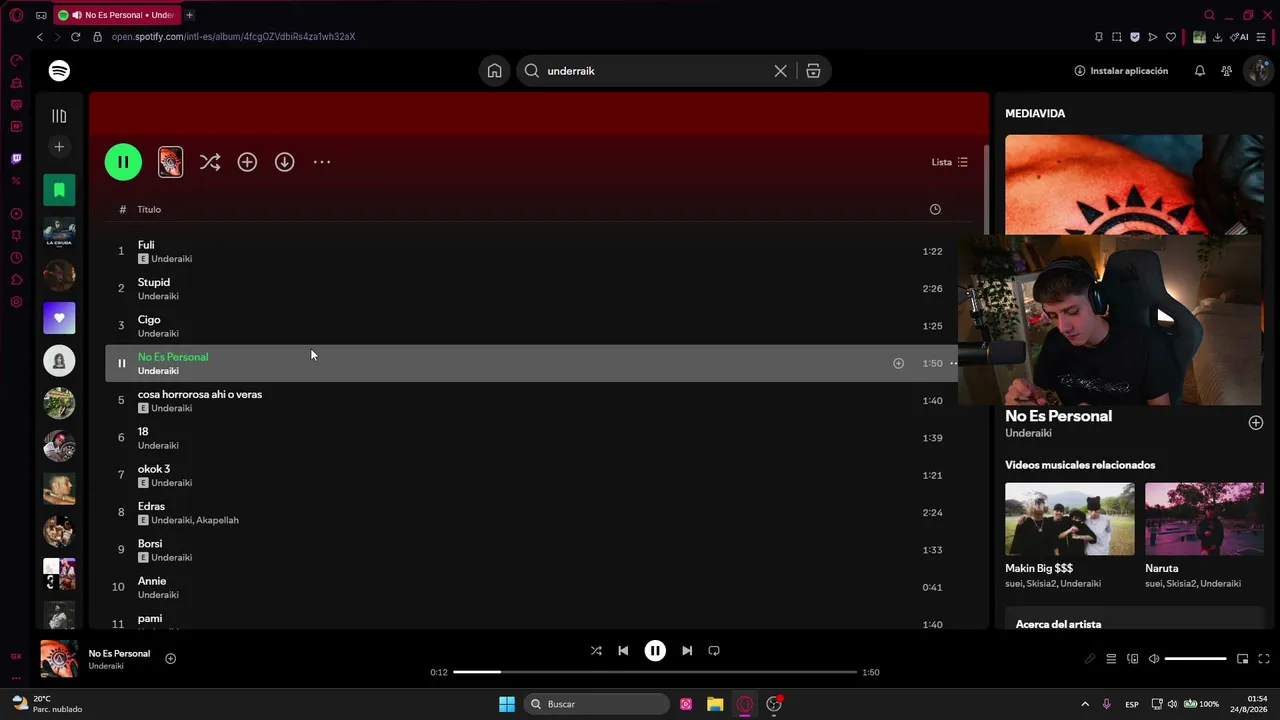This screenshot has height=720, width=1280.
Task: Open the Browse icon beside search
Action: [813, 71]
